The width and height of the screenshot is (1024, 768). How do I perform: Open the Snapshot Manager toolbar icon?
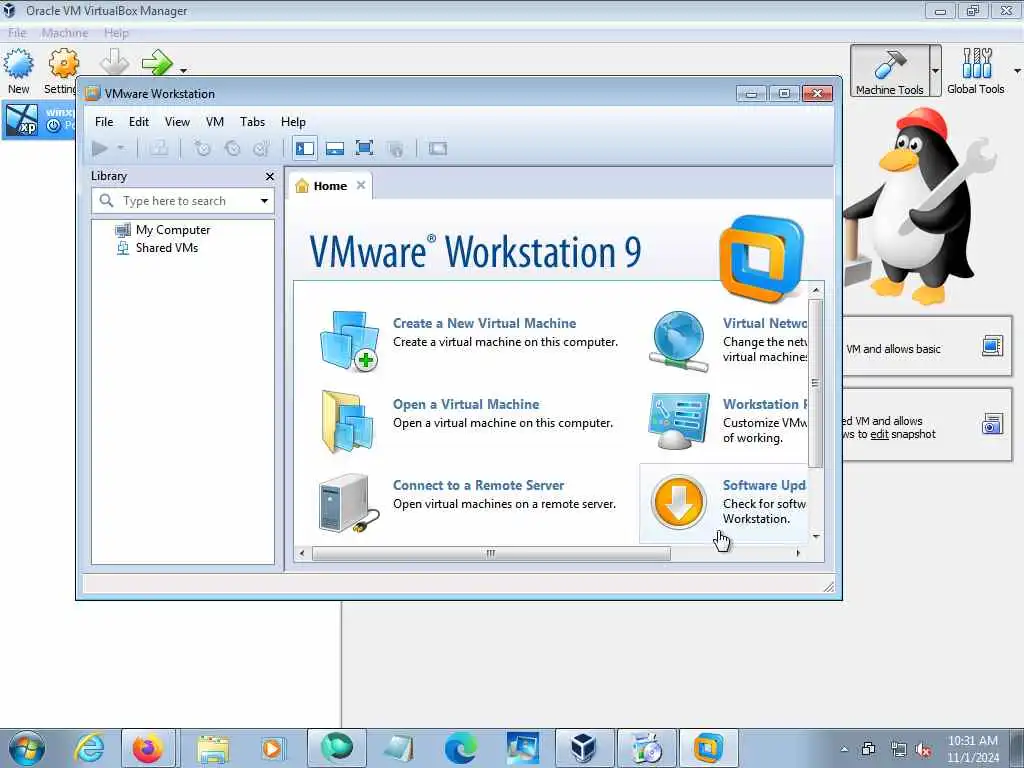pos(262,149)
